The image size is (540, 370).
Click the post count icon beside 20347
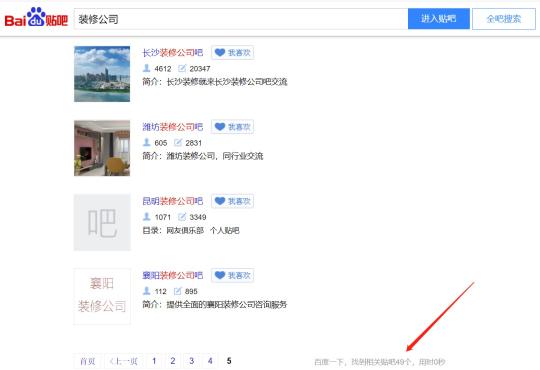(x=182, y=68)
